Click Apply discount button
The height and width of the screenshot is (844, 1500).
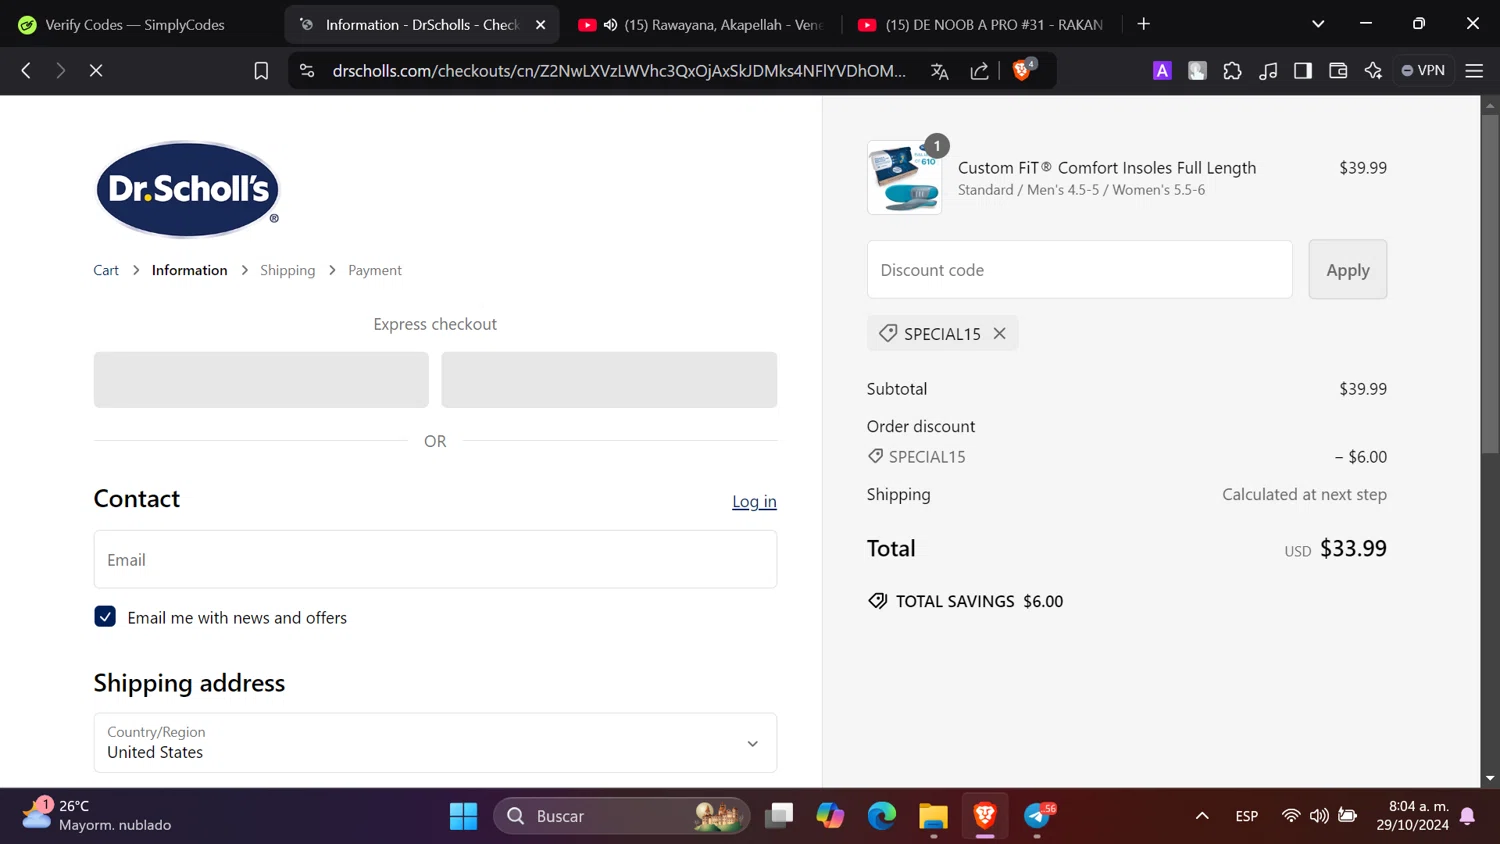[x=1347, y=270]
